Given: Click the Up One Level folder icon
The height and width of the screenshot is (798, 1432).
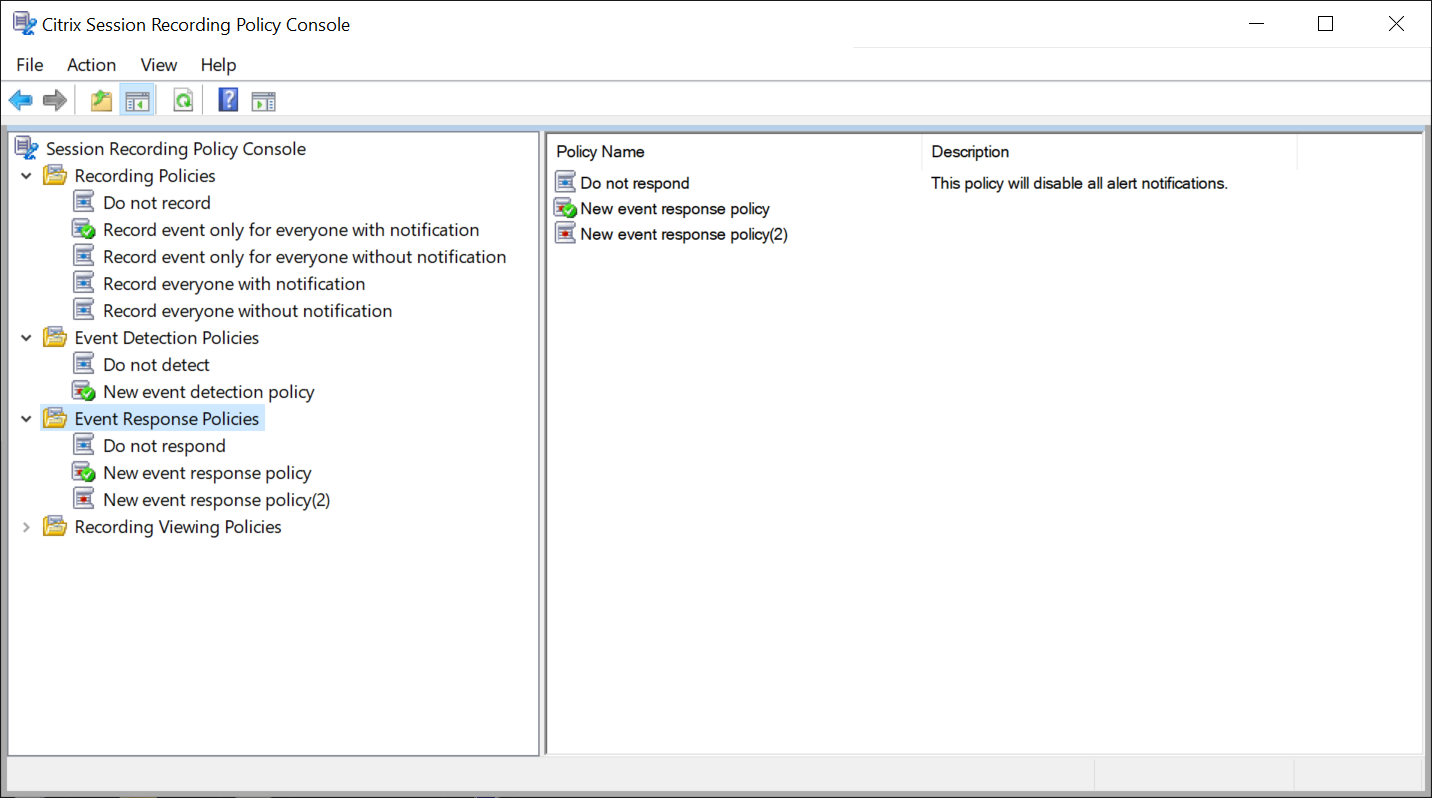Looking at the screenshot, I should (x=101, y=100).
